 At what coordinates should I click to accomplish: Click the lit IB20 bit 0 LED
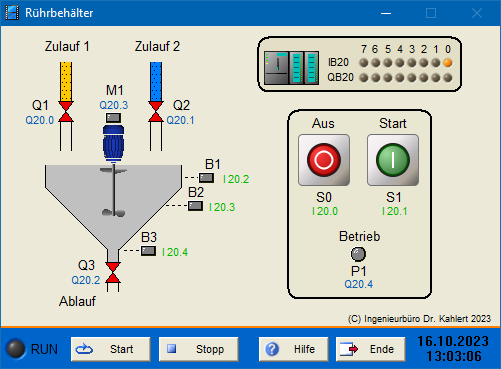click(x=448, y=63)
